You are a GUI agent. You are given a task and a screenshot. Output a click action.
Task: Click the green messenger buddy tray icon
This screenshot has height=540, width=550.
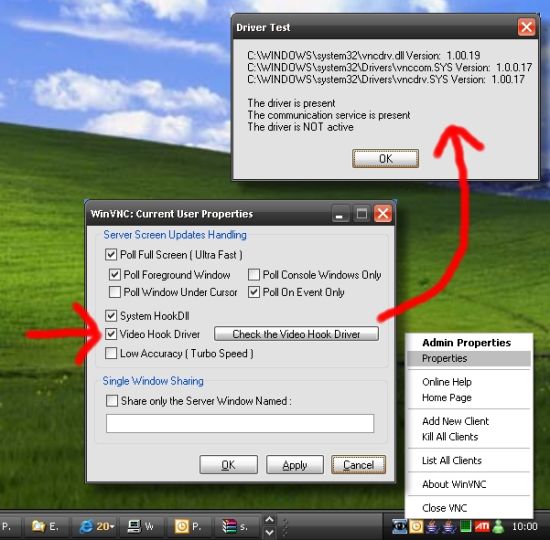[x=498, y=526]
